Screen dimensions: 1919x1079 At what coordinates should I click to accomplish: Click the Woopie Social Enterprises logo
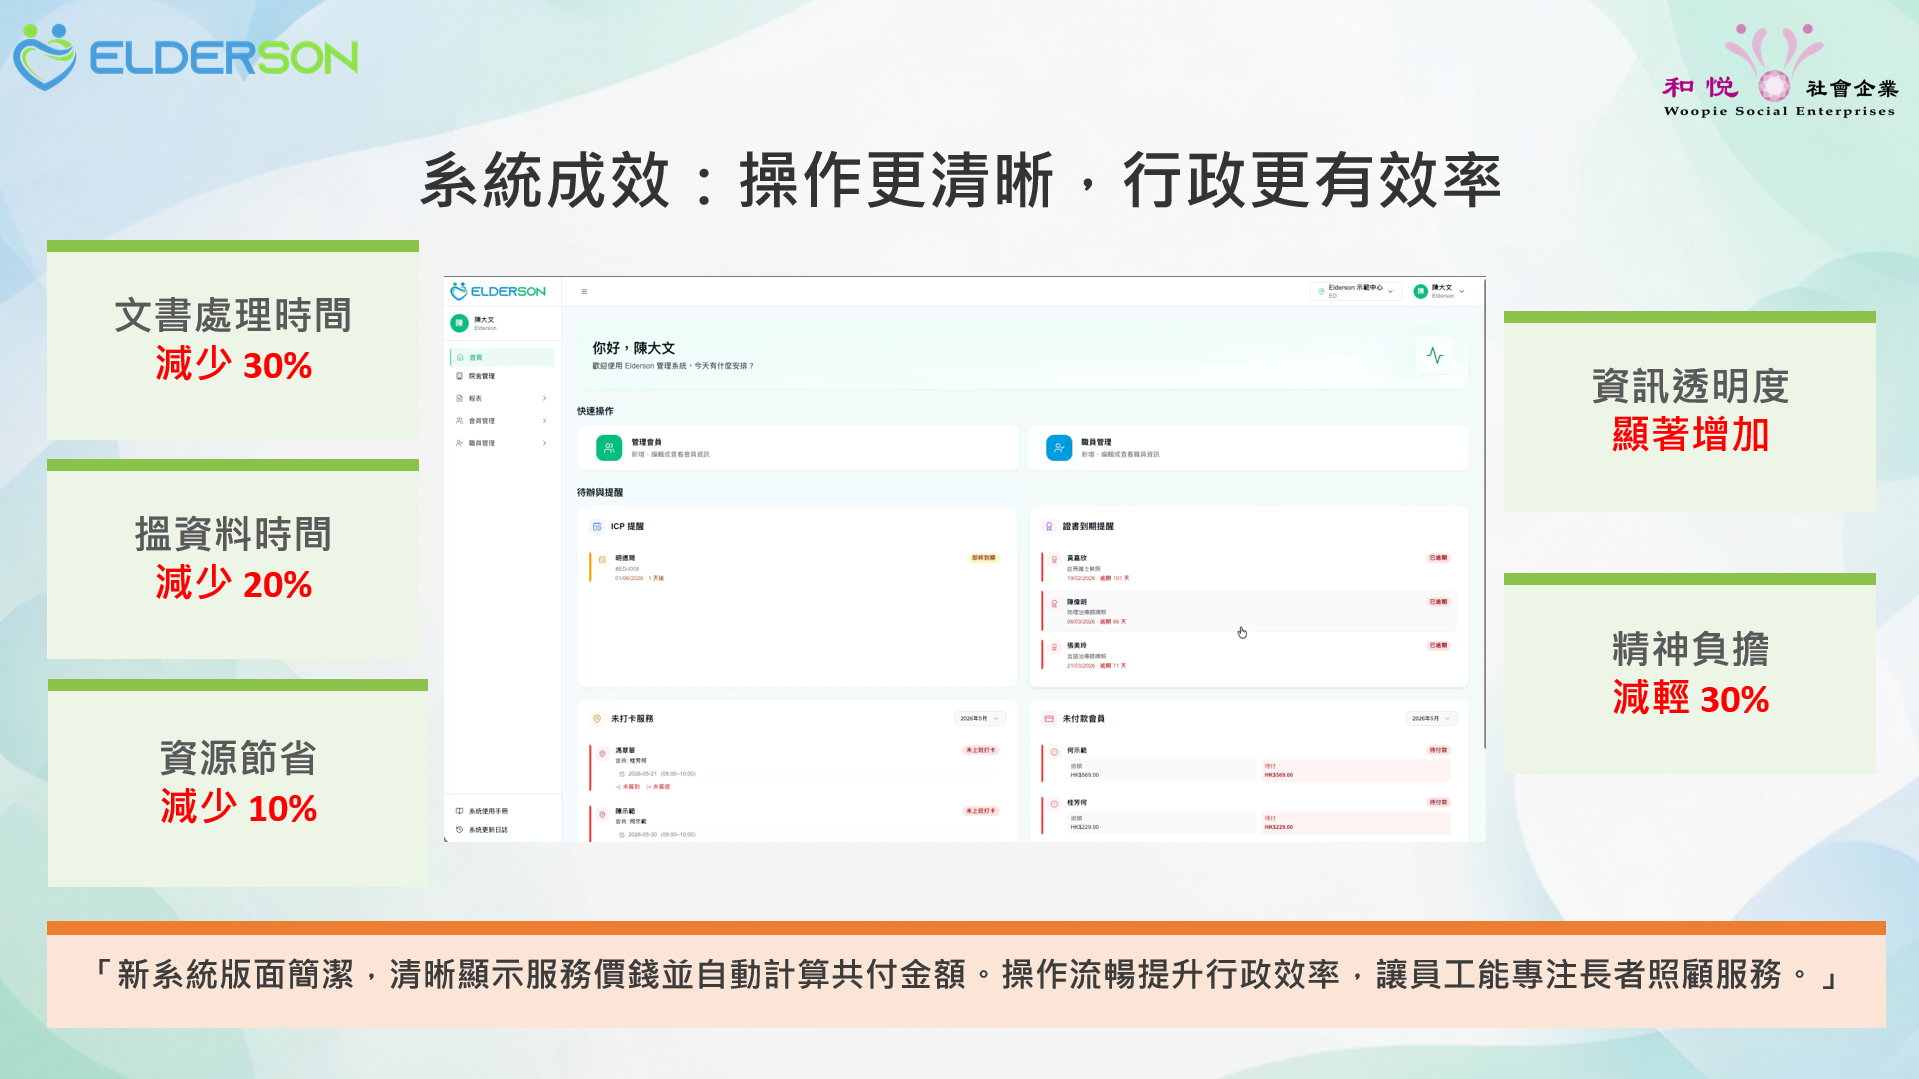coord(1779,70)
